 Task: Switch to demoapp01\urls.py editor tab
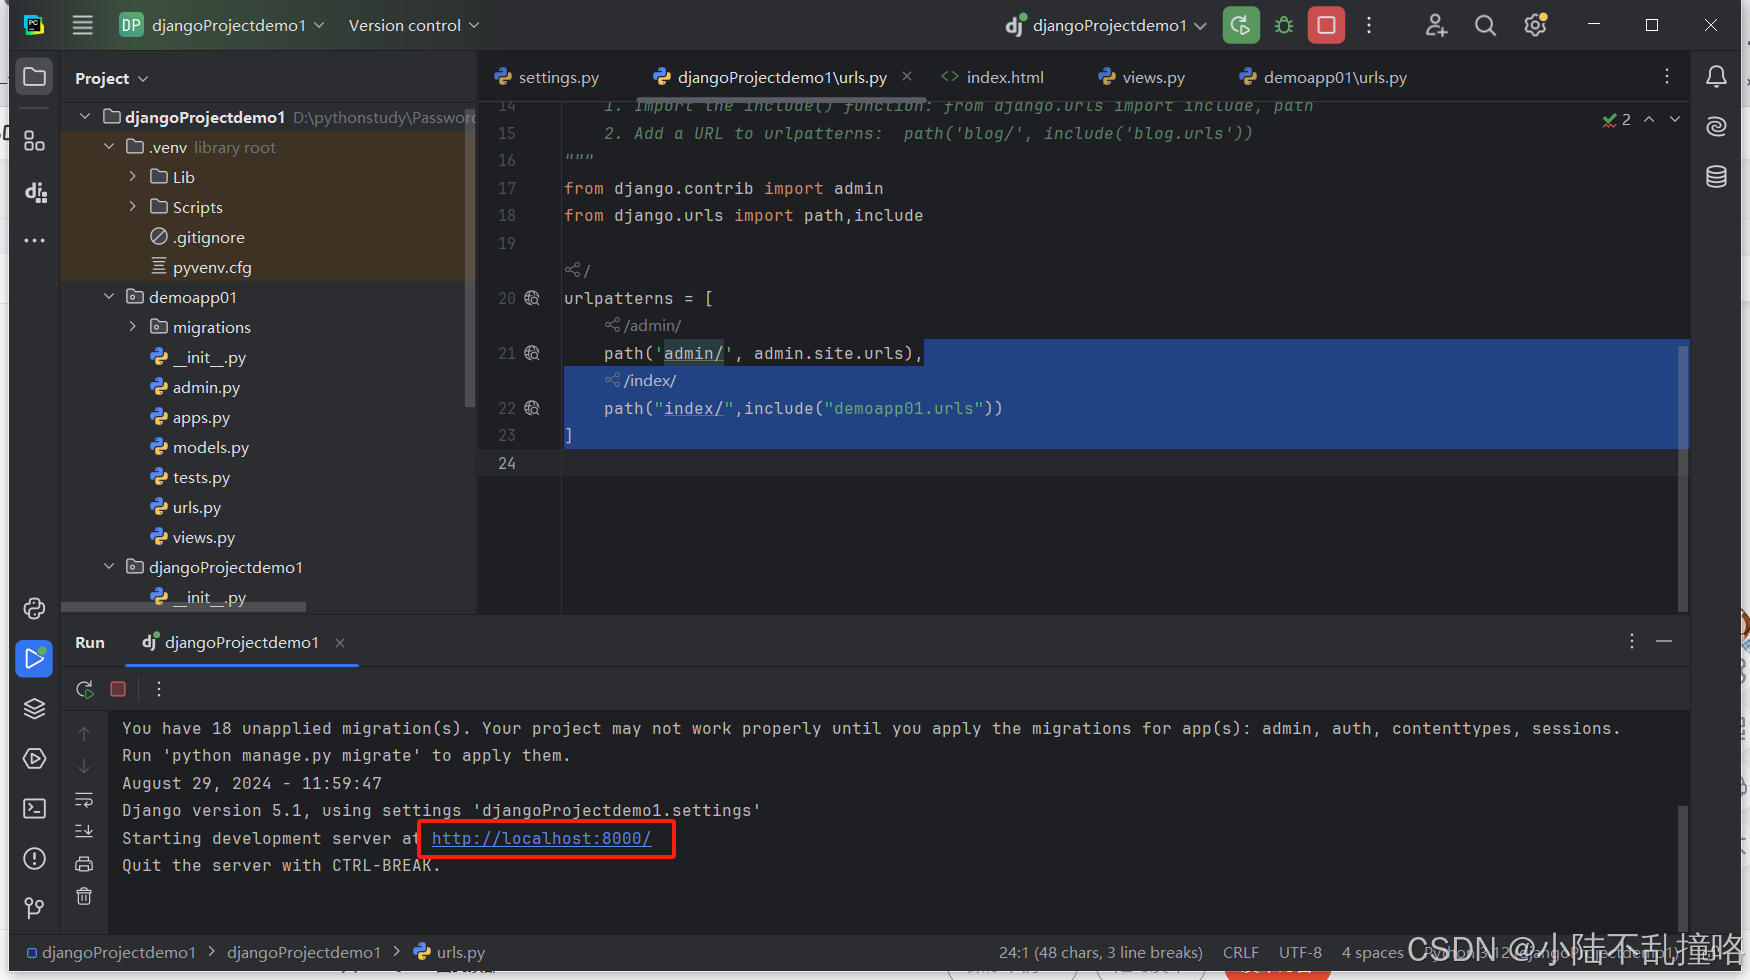[1323, 77]
